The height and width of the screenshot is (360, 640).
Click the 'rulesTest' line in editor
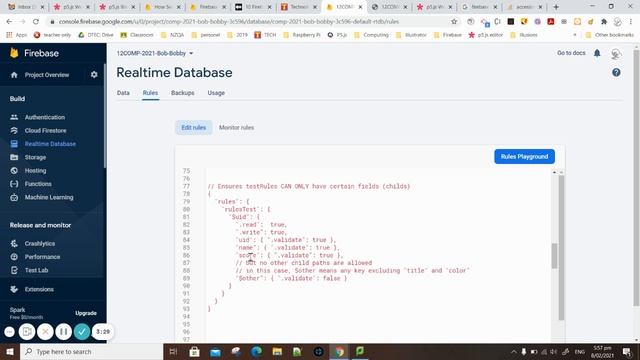246,209
